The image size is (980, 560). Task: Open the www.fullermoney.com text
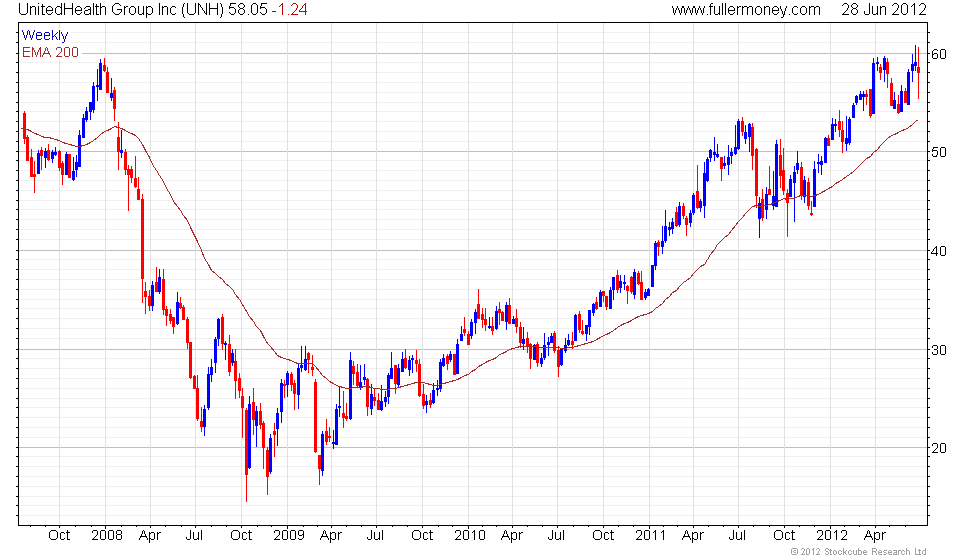746,9
